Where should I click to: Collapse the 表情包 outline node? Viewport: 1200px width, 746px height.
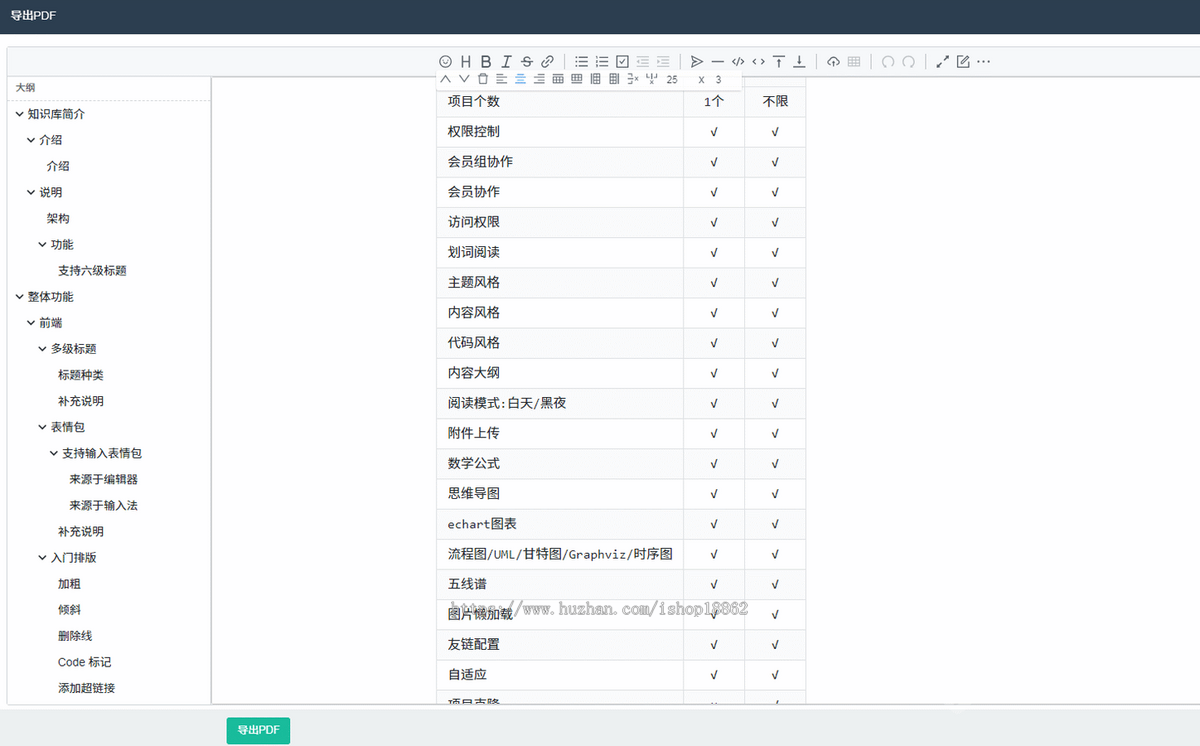click(x=43, y=427)
